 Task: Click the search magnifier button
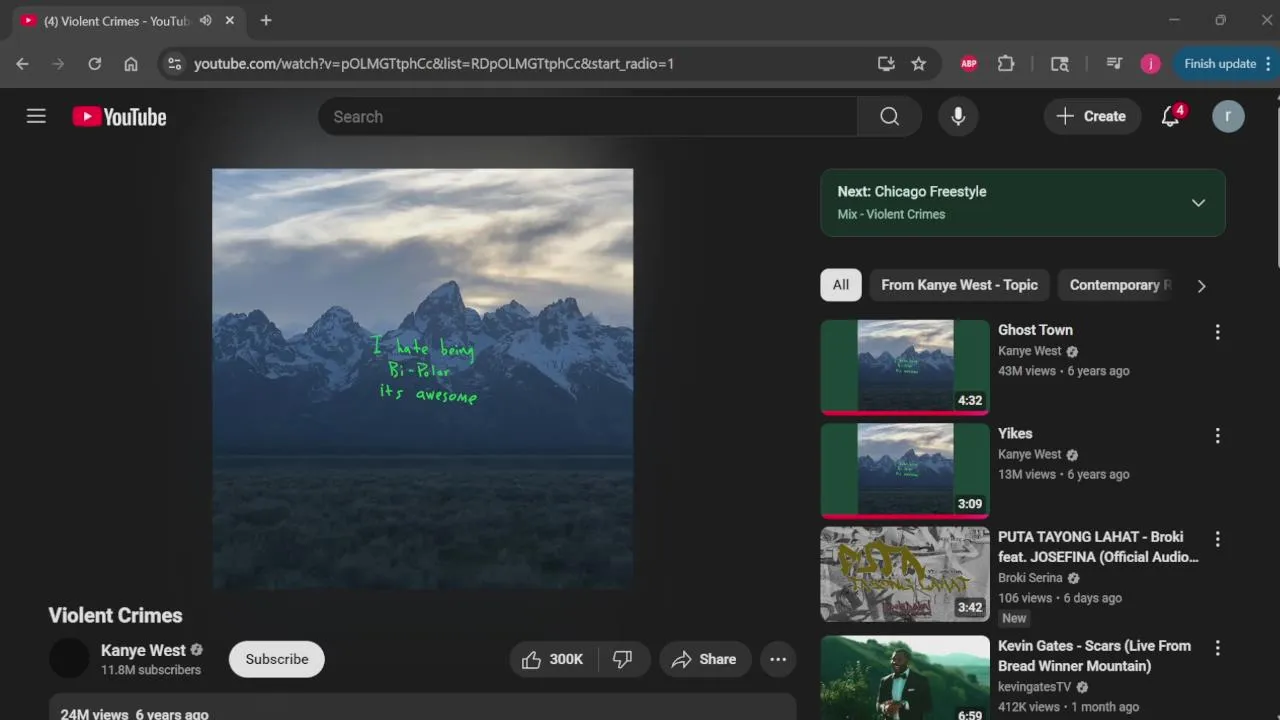pos(889,117)
